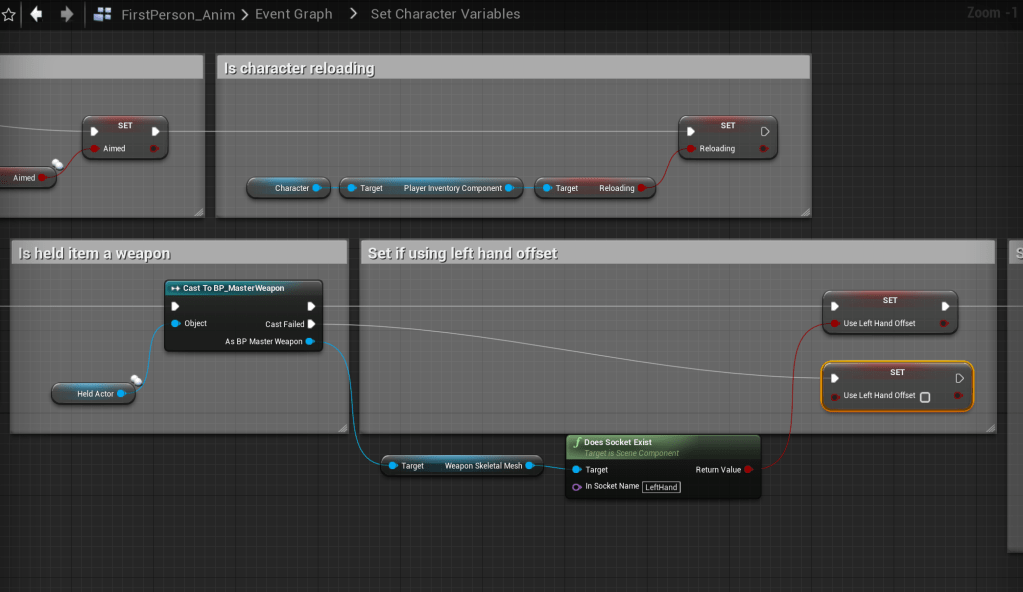Click the Cast Failed execution pin
1023x592 pixels.
[x=312, y=324]
